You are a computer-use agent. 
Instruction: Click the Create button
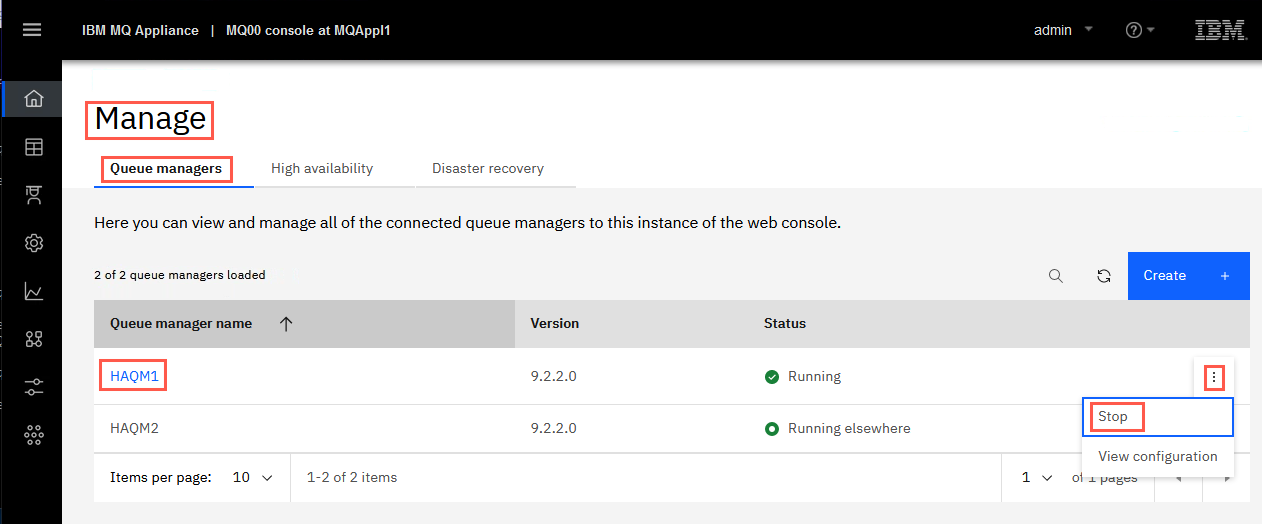click(1189, 276)
